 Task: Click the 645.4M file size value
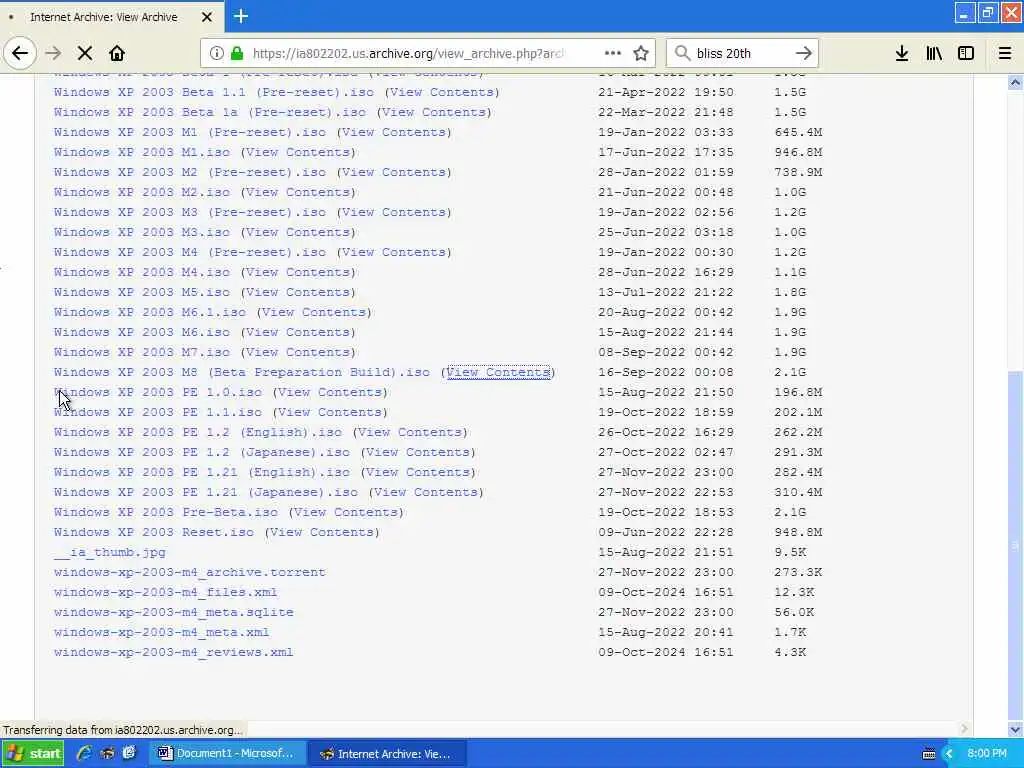click(798, 132)
